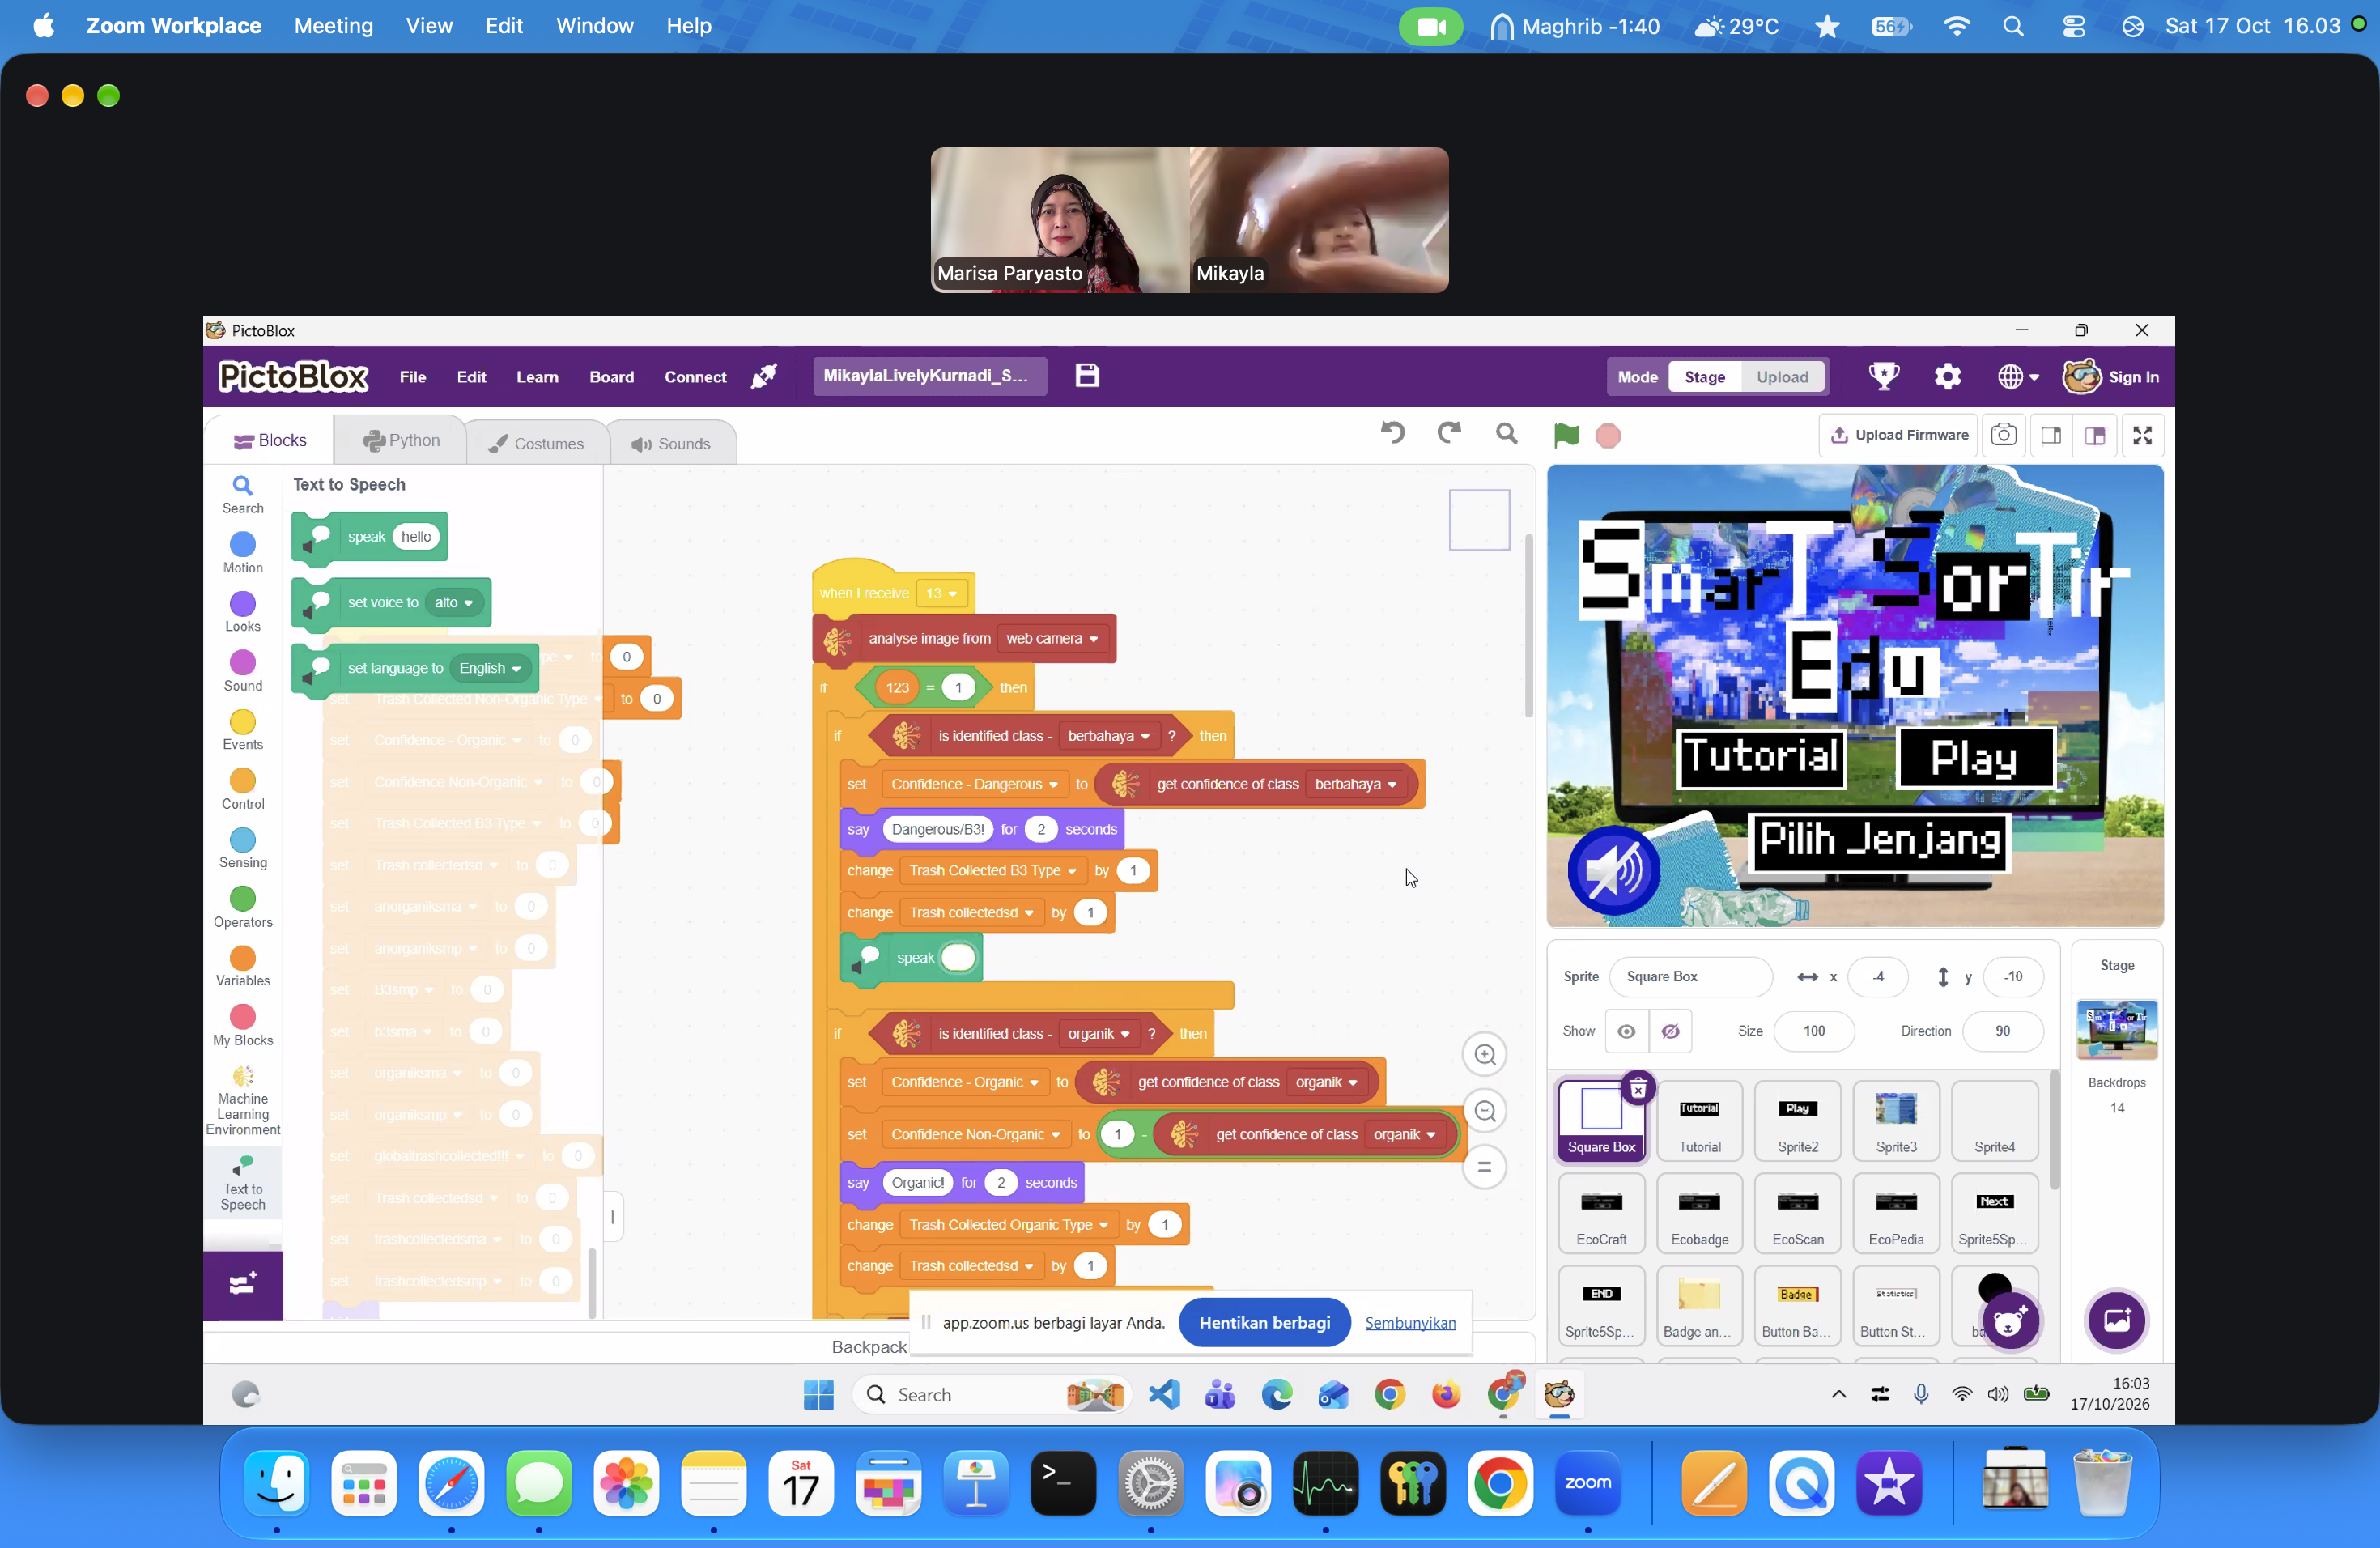The height and width of the screenshot is (1548, 2380).
Task: Hide the sprite with crossed eye icon
Action: tap(1670, 1031)
